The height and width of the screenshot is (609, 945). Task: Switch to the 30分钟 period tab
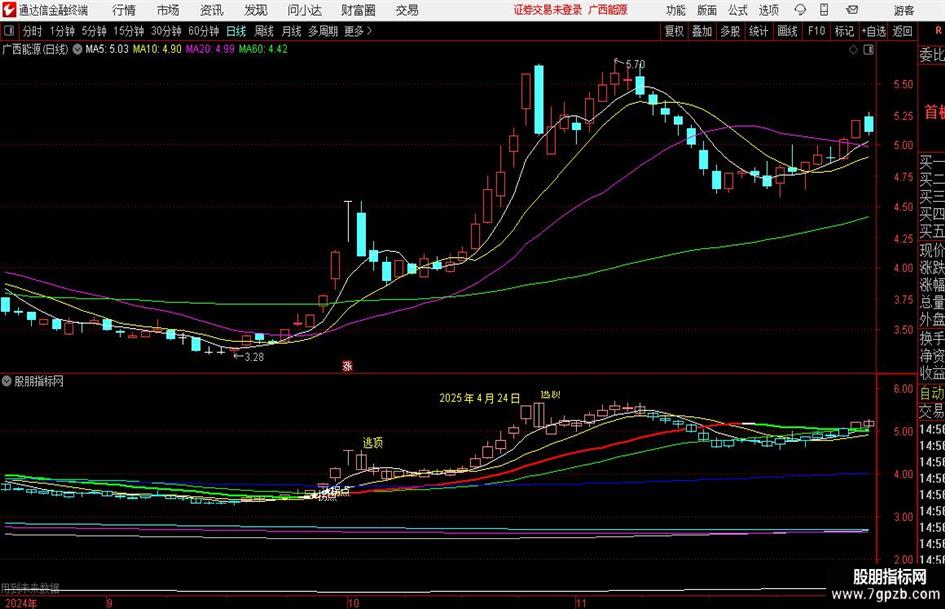tap(166, 31)
